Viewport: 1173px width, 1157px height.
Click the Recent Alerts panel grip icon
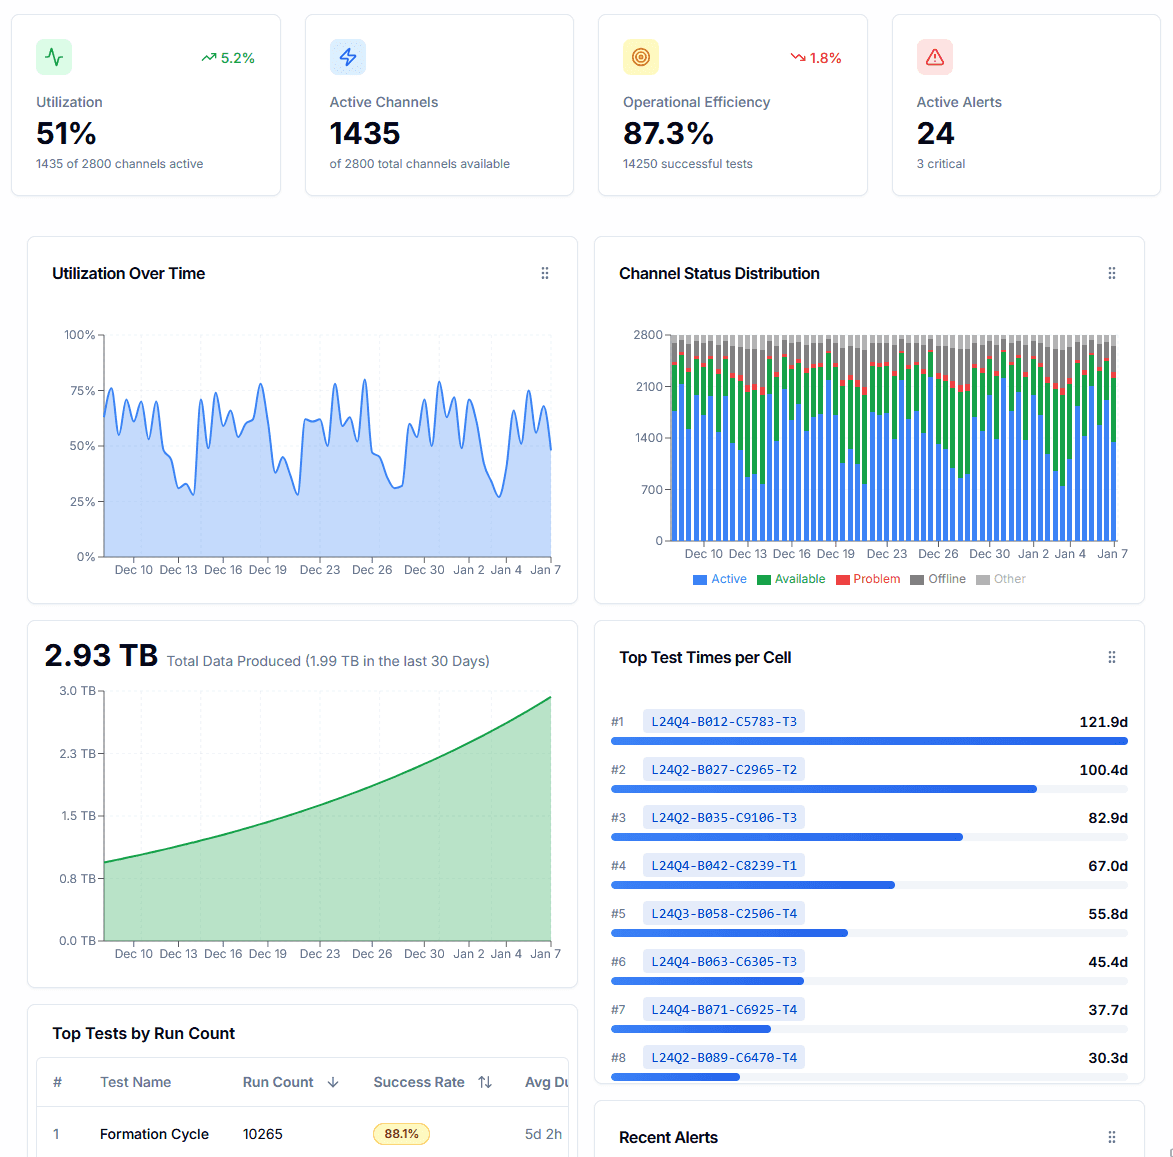(x=1112, y=1137)
